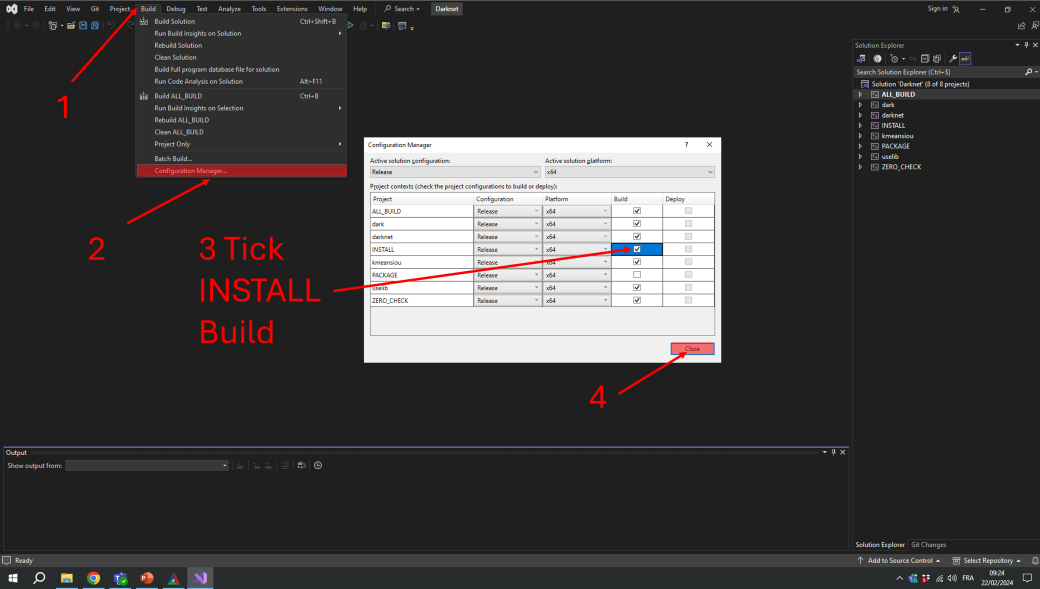Click the top Search box button

[x=402, y=9]
